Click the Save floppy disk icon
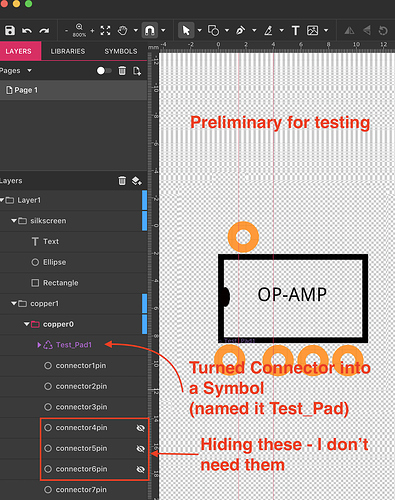This screenshot has height=500, width=395. tap(10, 31)
